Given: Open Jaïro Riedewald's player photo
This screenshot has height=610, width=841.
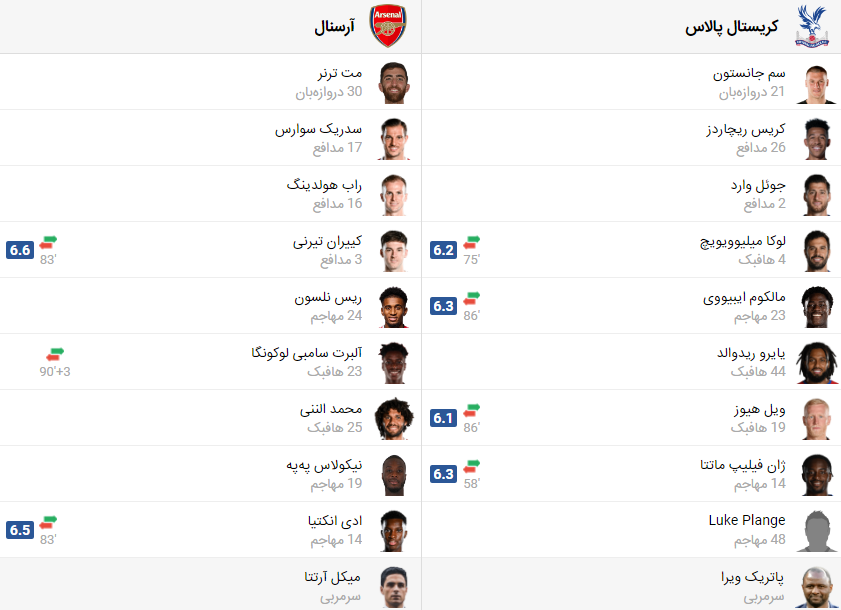Looking at the screenshot, I should coord(817,363).
